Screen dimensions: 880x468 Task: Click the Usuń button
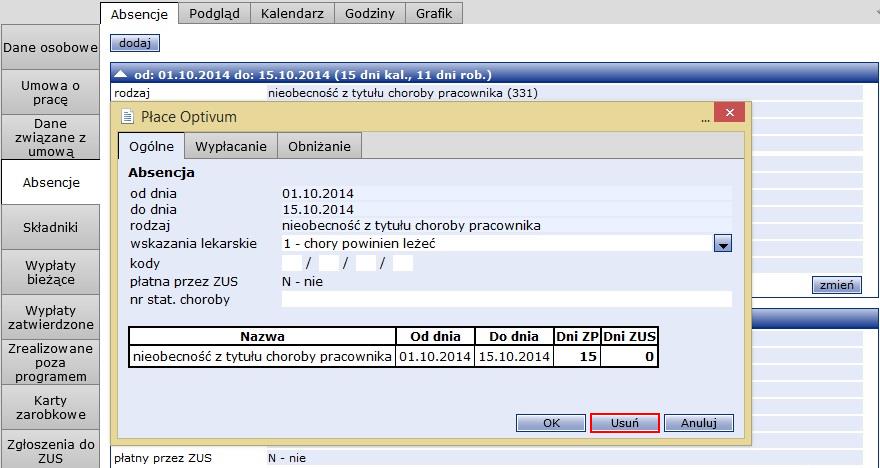(x=625, y=423)
